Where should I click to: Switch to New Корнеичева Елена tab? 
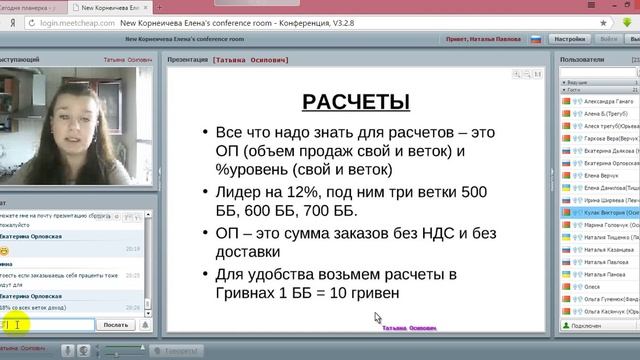[109, 7]
